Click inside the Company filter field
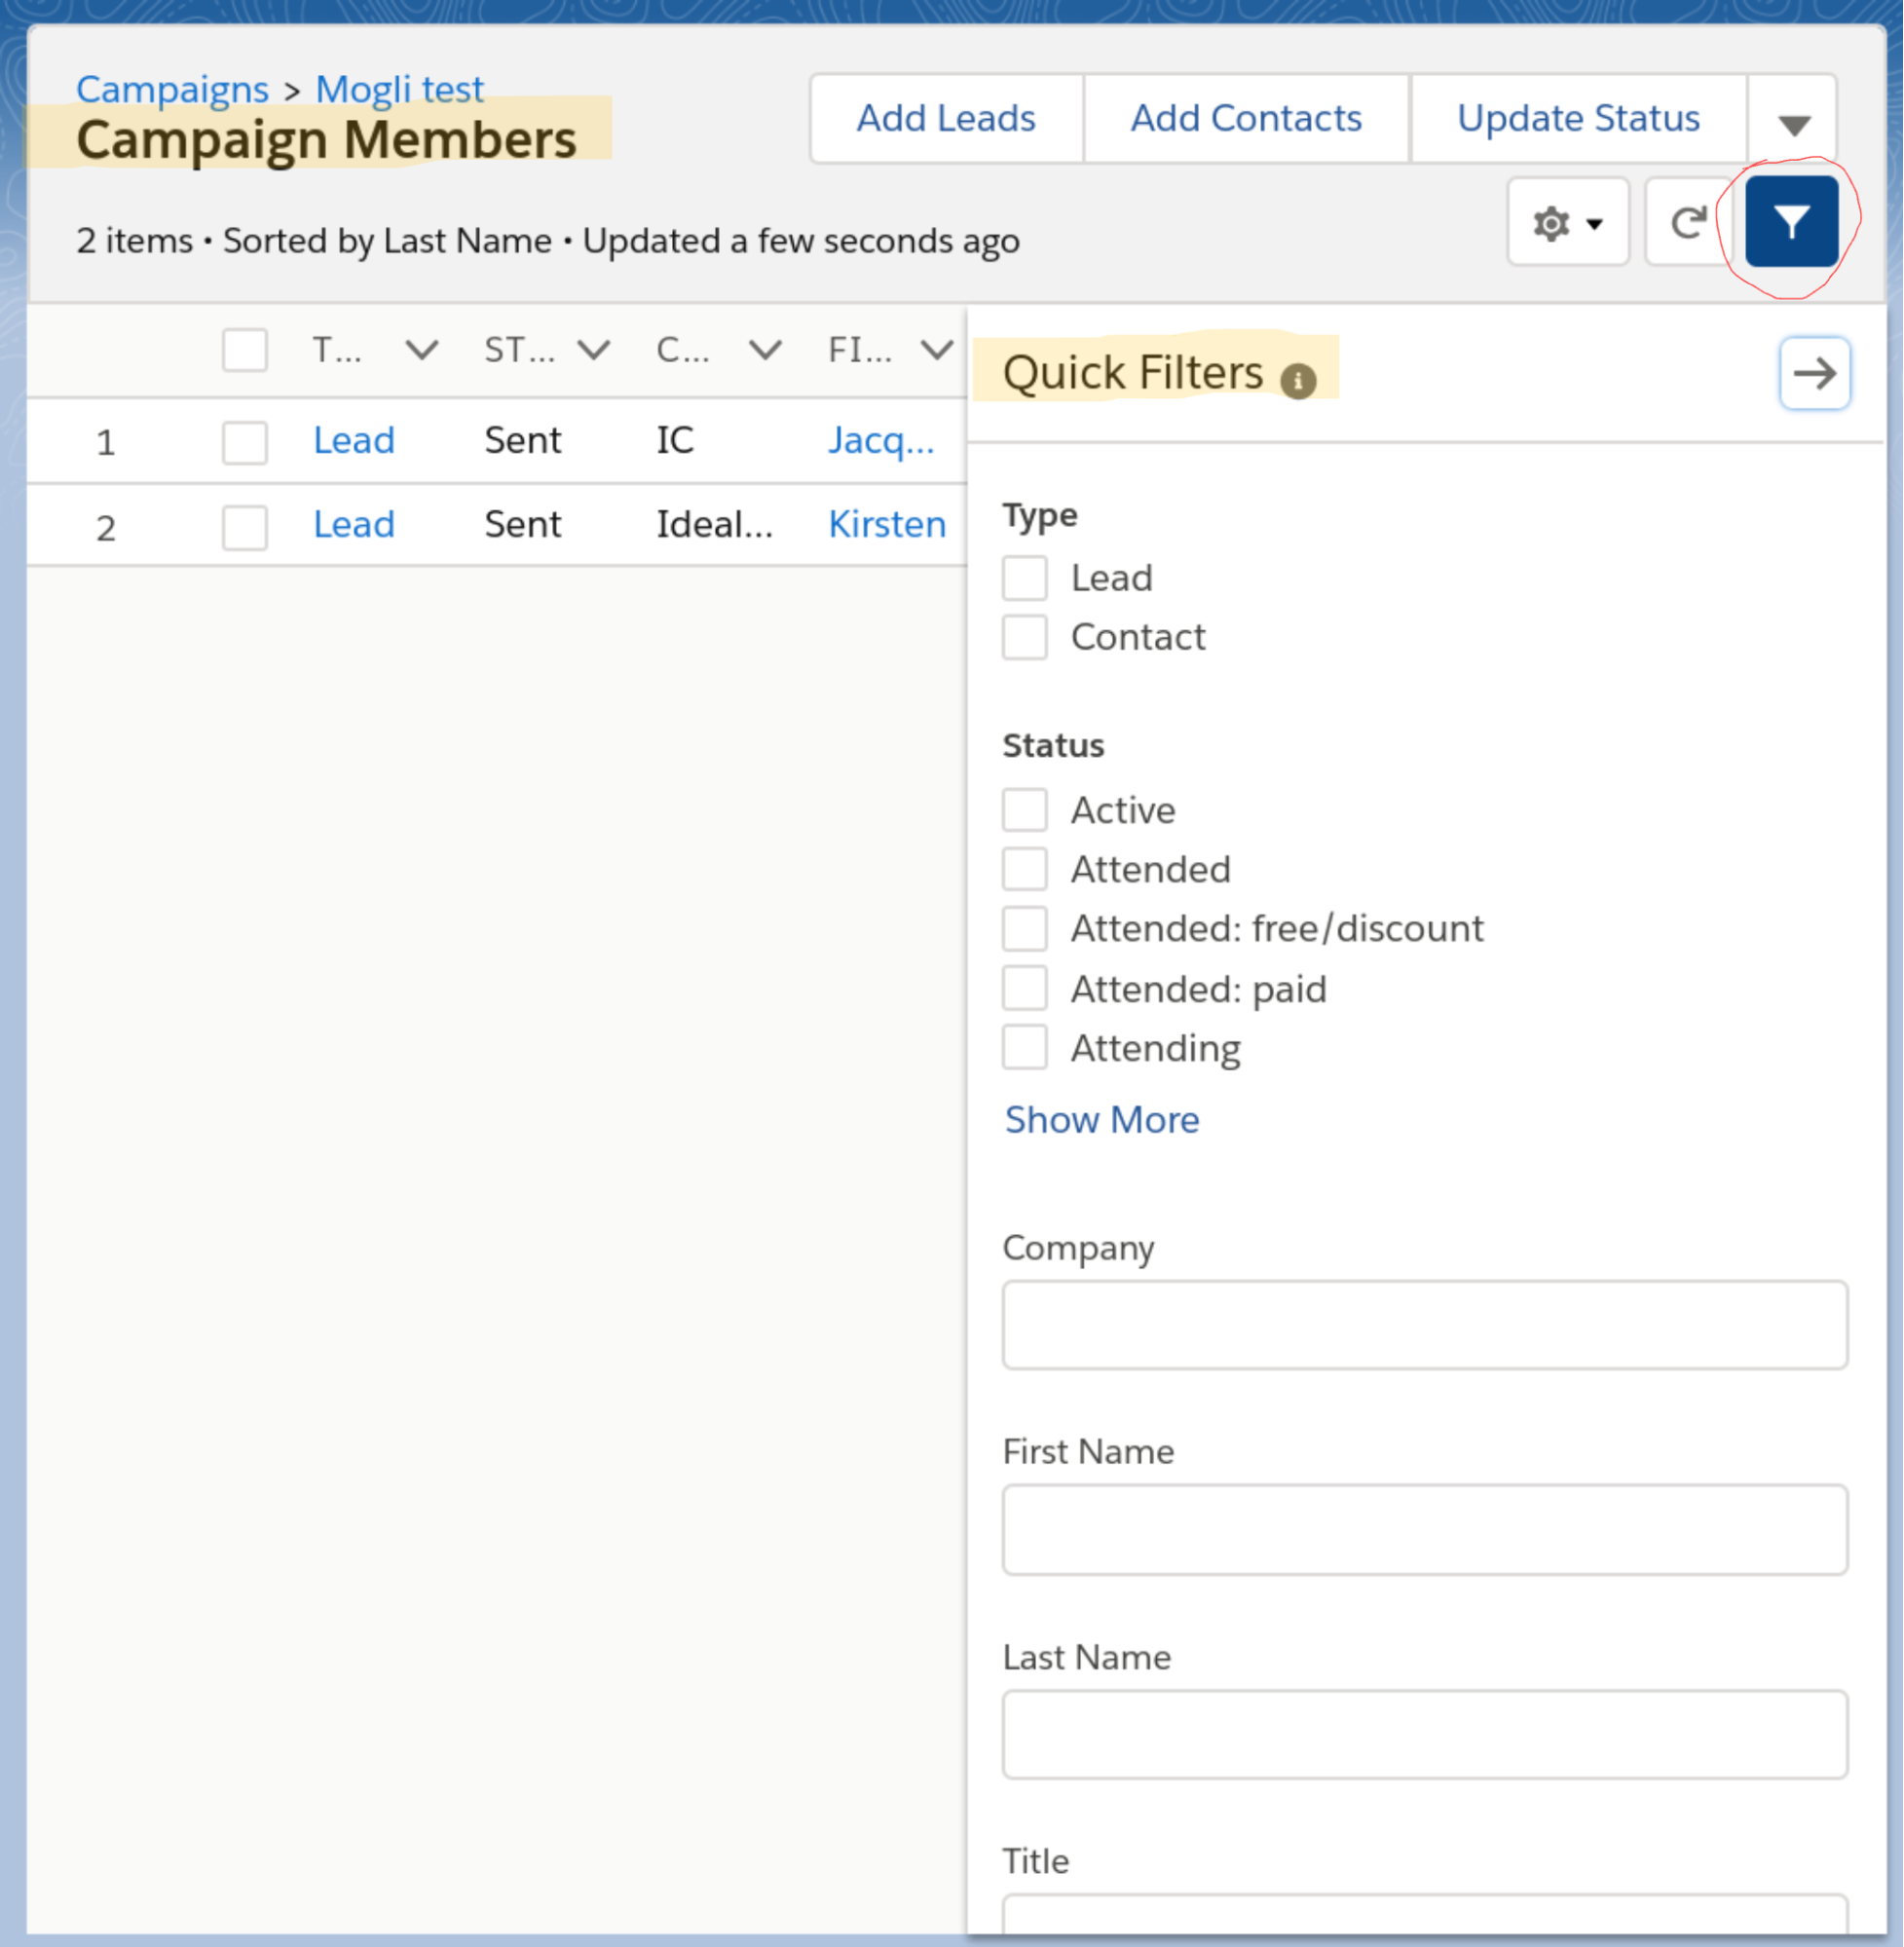The height and width of the screenshot is (1947, 1904). pos(1424,1325)
